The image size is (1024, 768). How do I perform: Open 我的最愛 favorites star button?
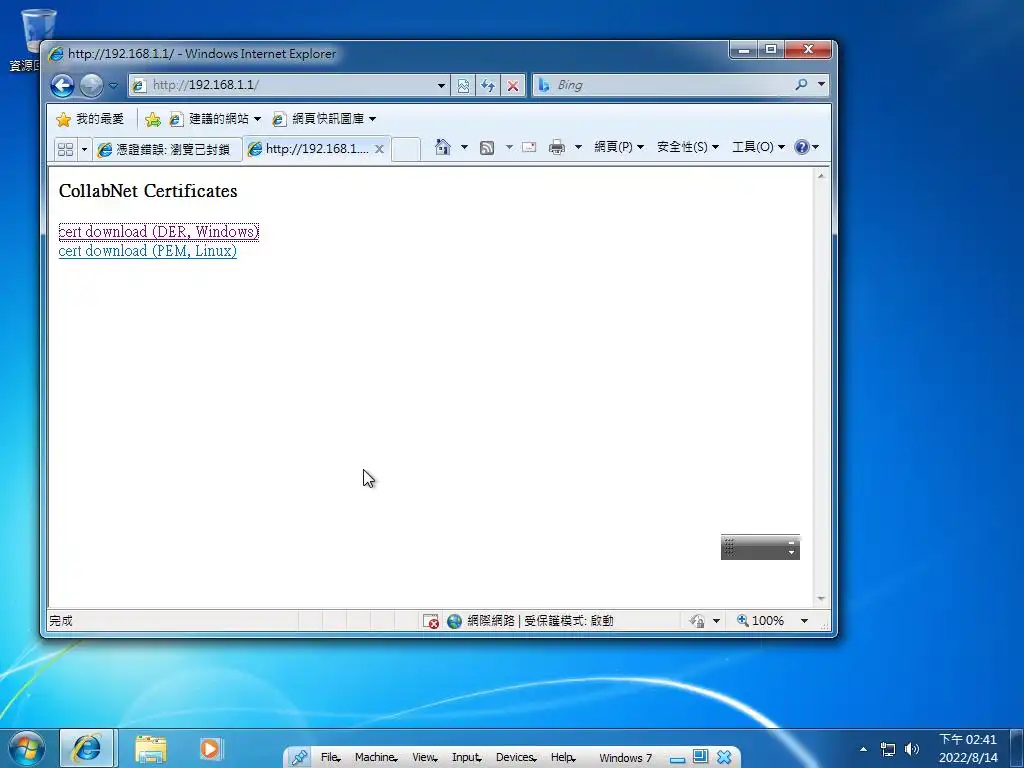pyautogui.click(x=90, y=119)
